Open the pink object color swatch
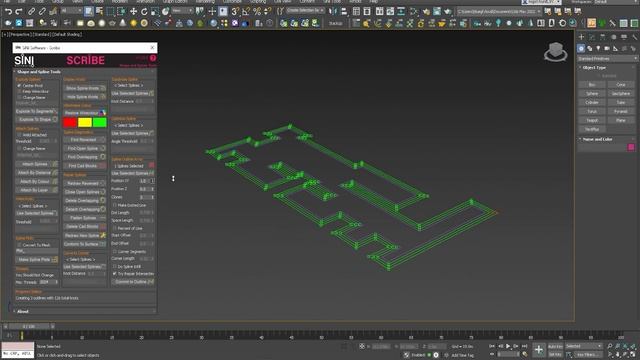 (x=631, y=147)
